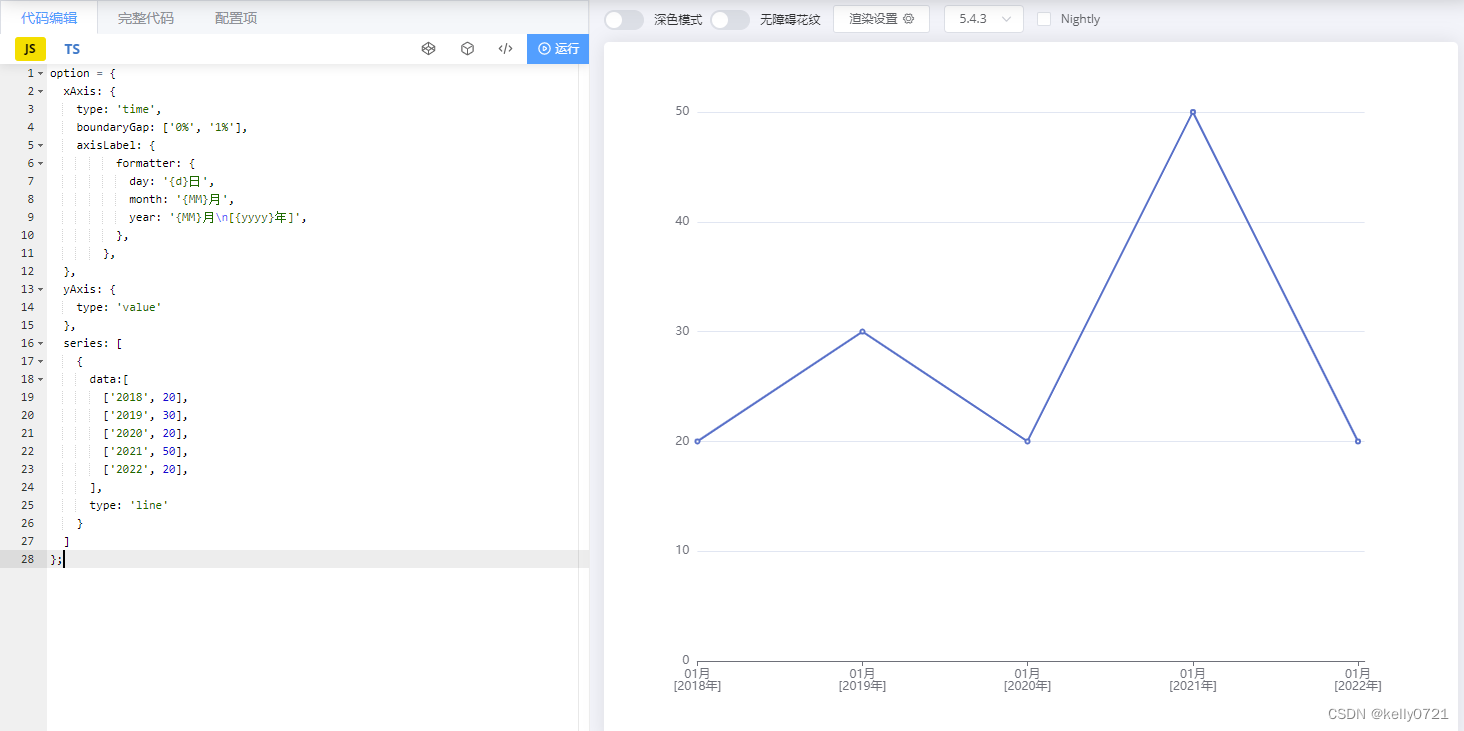1464x731 pixels.
Task: Click the x-axis label [2022年]
Action: coord(1358,686)
